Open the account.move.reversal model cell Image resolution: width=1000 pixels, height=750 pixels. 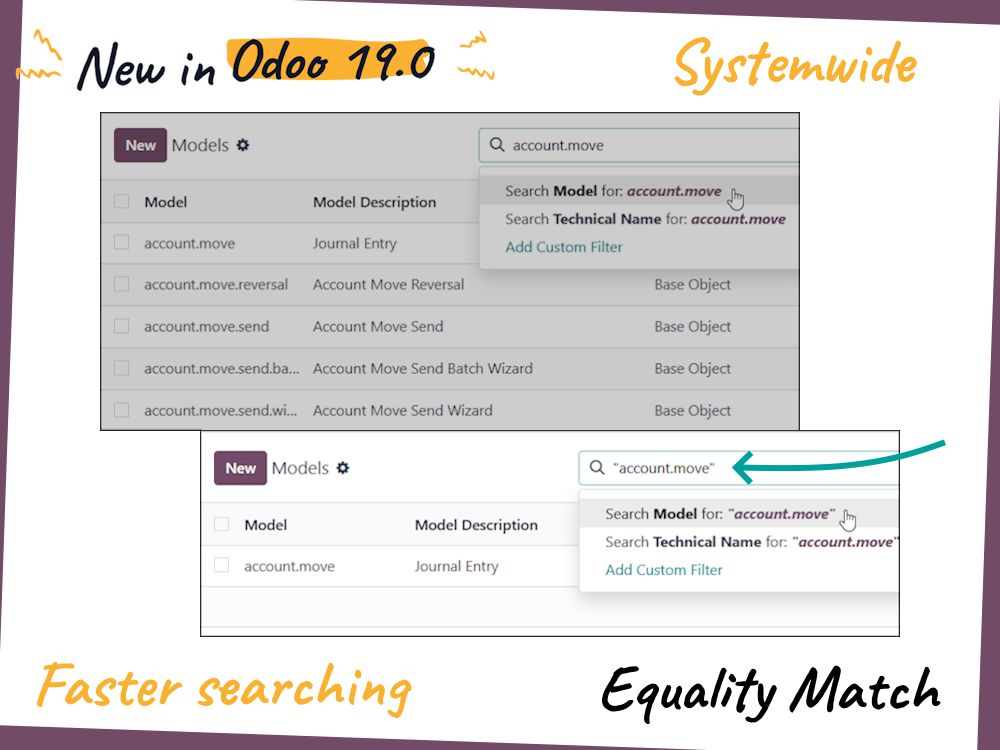pos(216,284)
